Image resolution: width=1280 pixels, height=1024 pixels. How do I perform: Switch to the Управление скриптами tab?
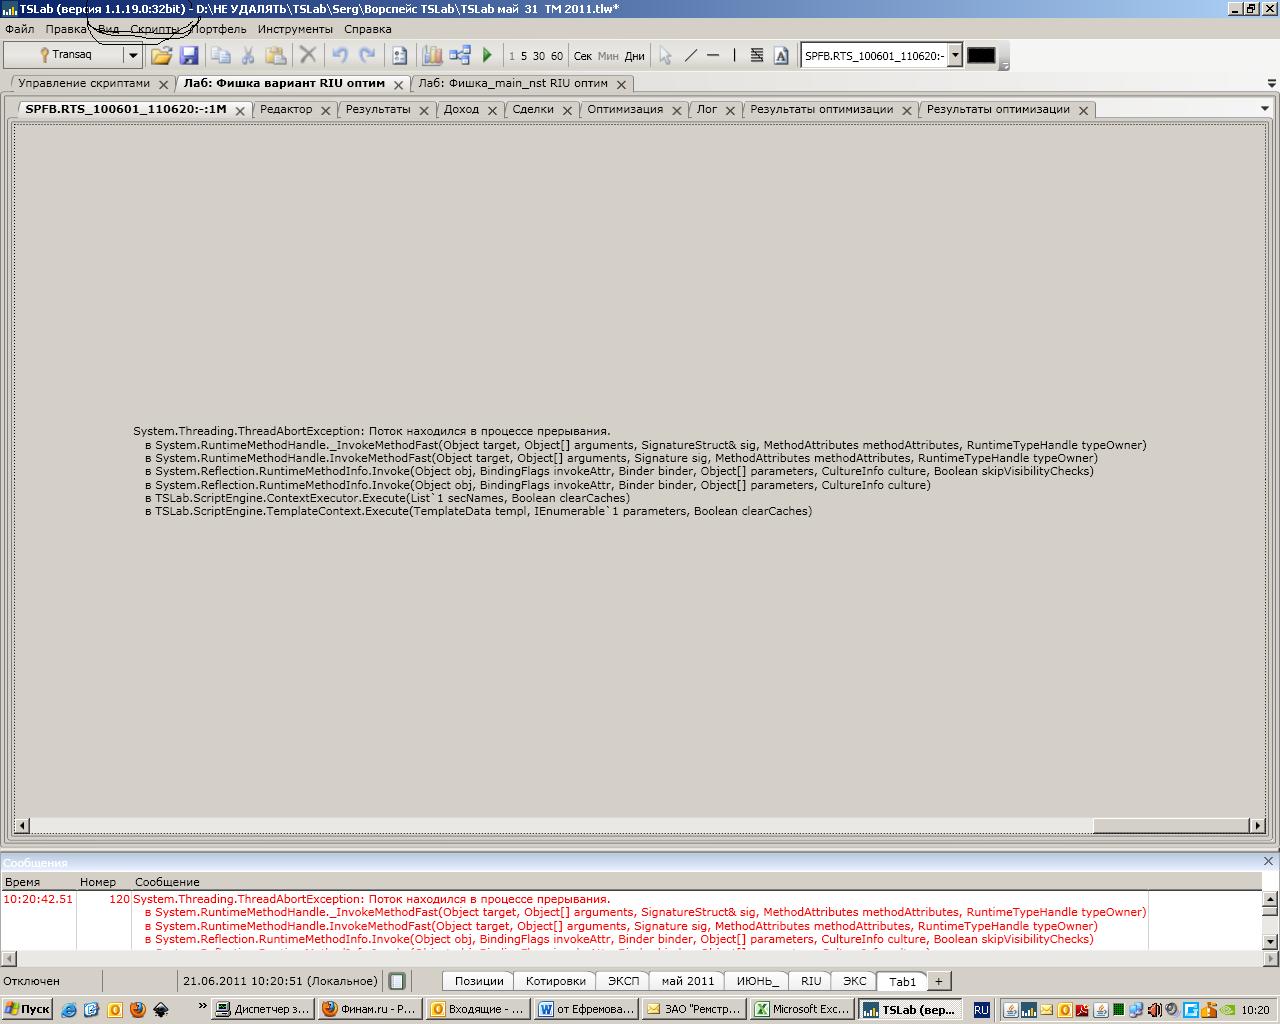pos(84,83)
